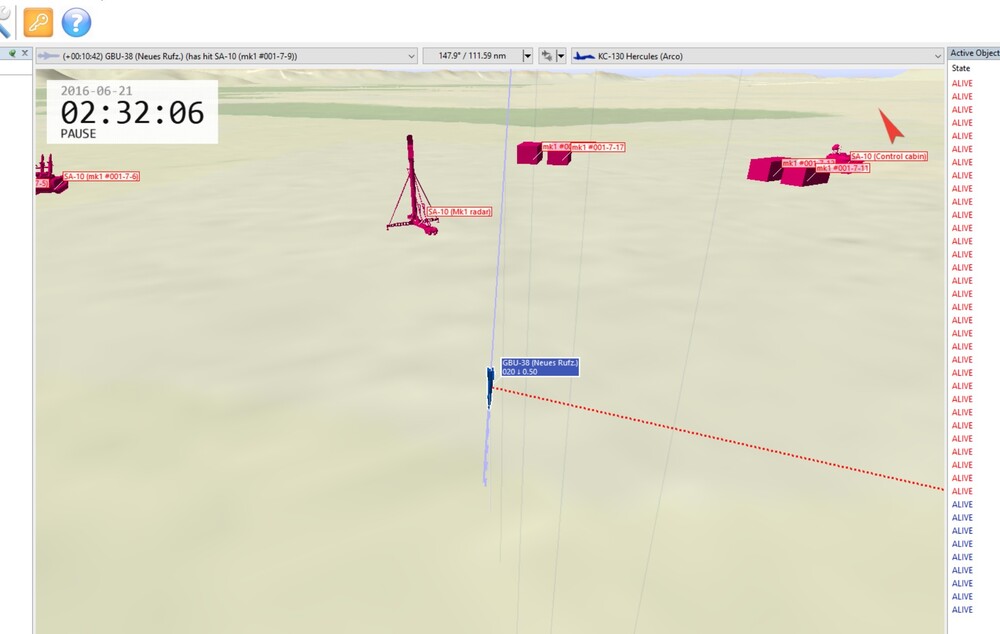
Task: Click the 02:32:06 clock overlay
Action: click(132, 113)
